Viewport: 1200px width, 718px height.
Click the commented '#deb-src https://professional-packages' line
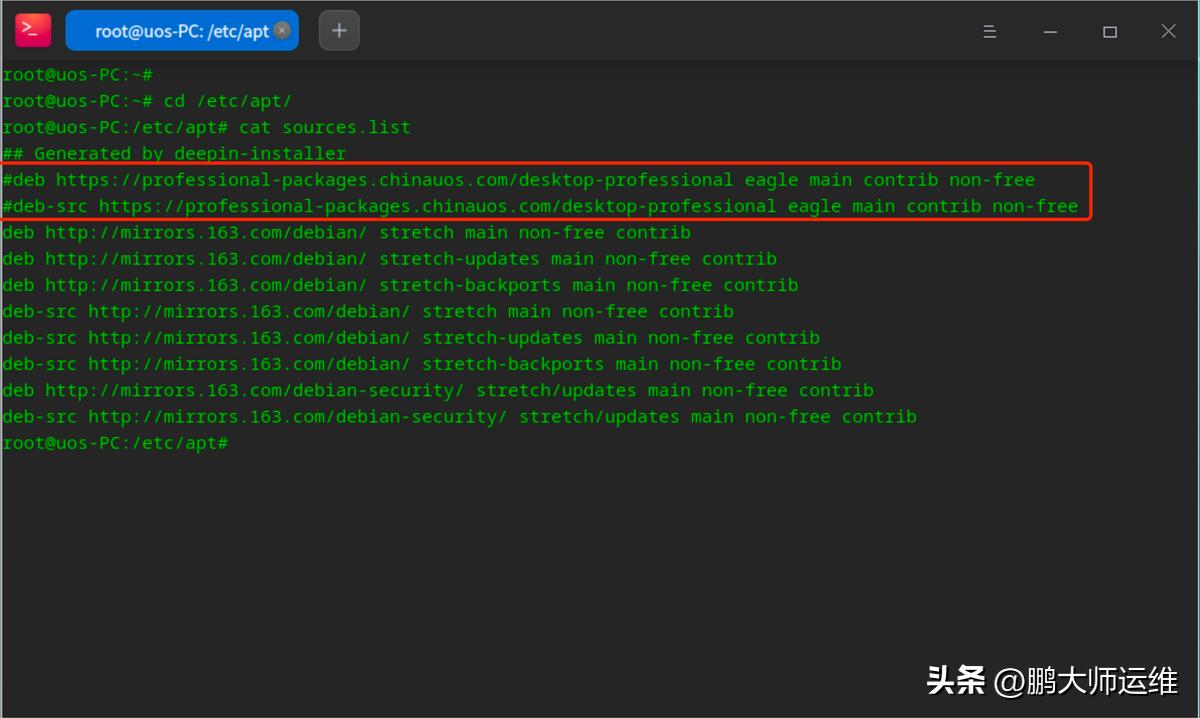(x=540, y=206)
